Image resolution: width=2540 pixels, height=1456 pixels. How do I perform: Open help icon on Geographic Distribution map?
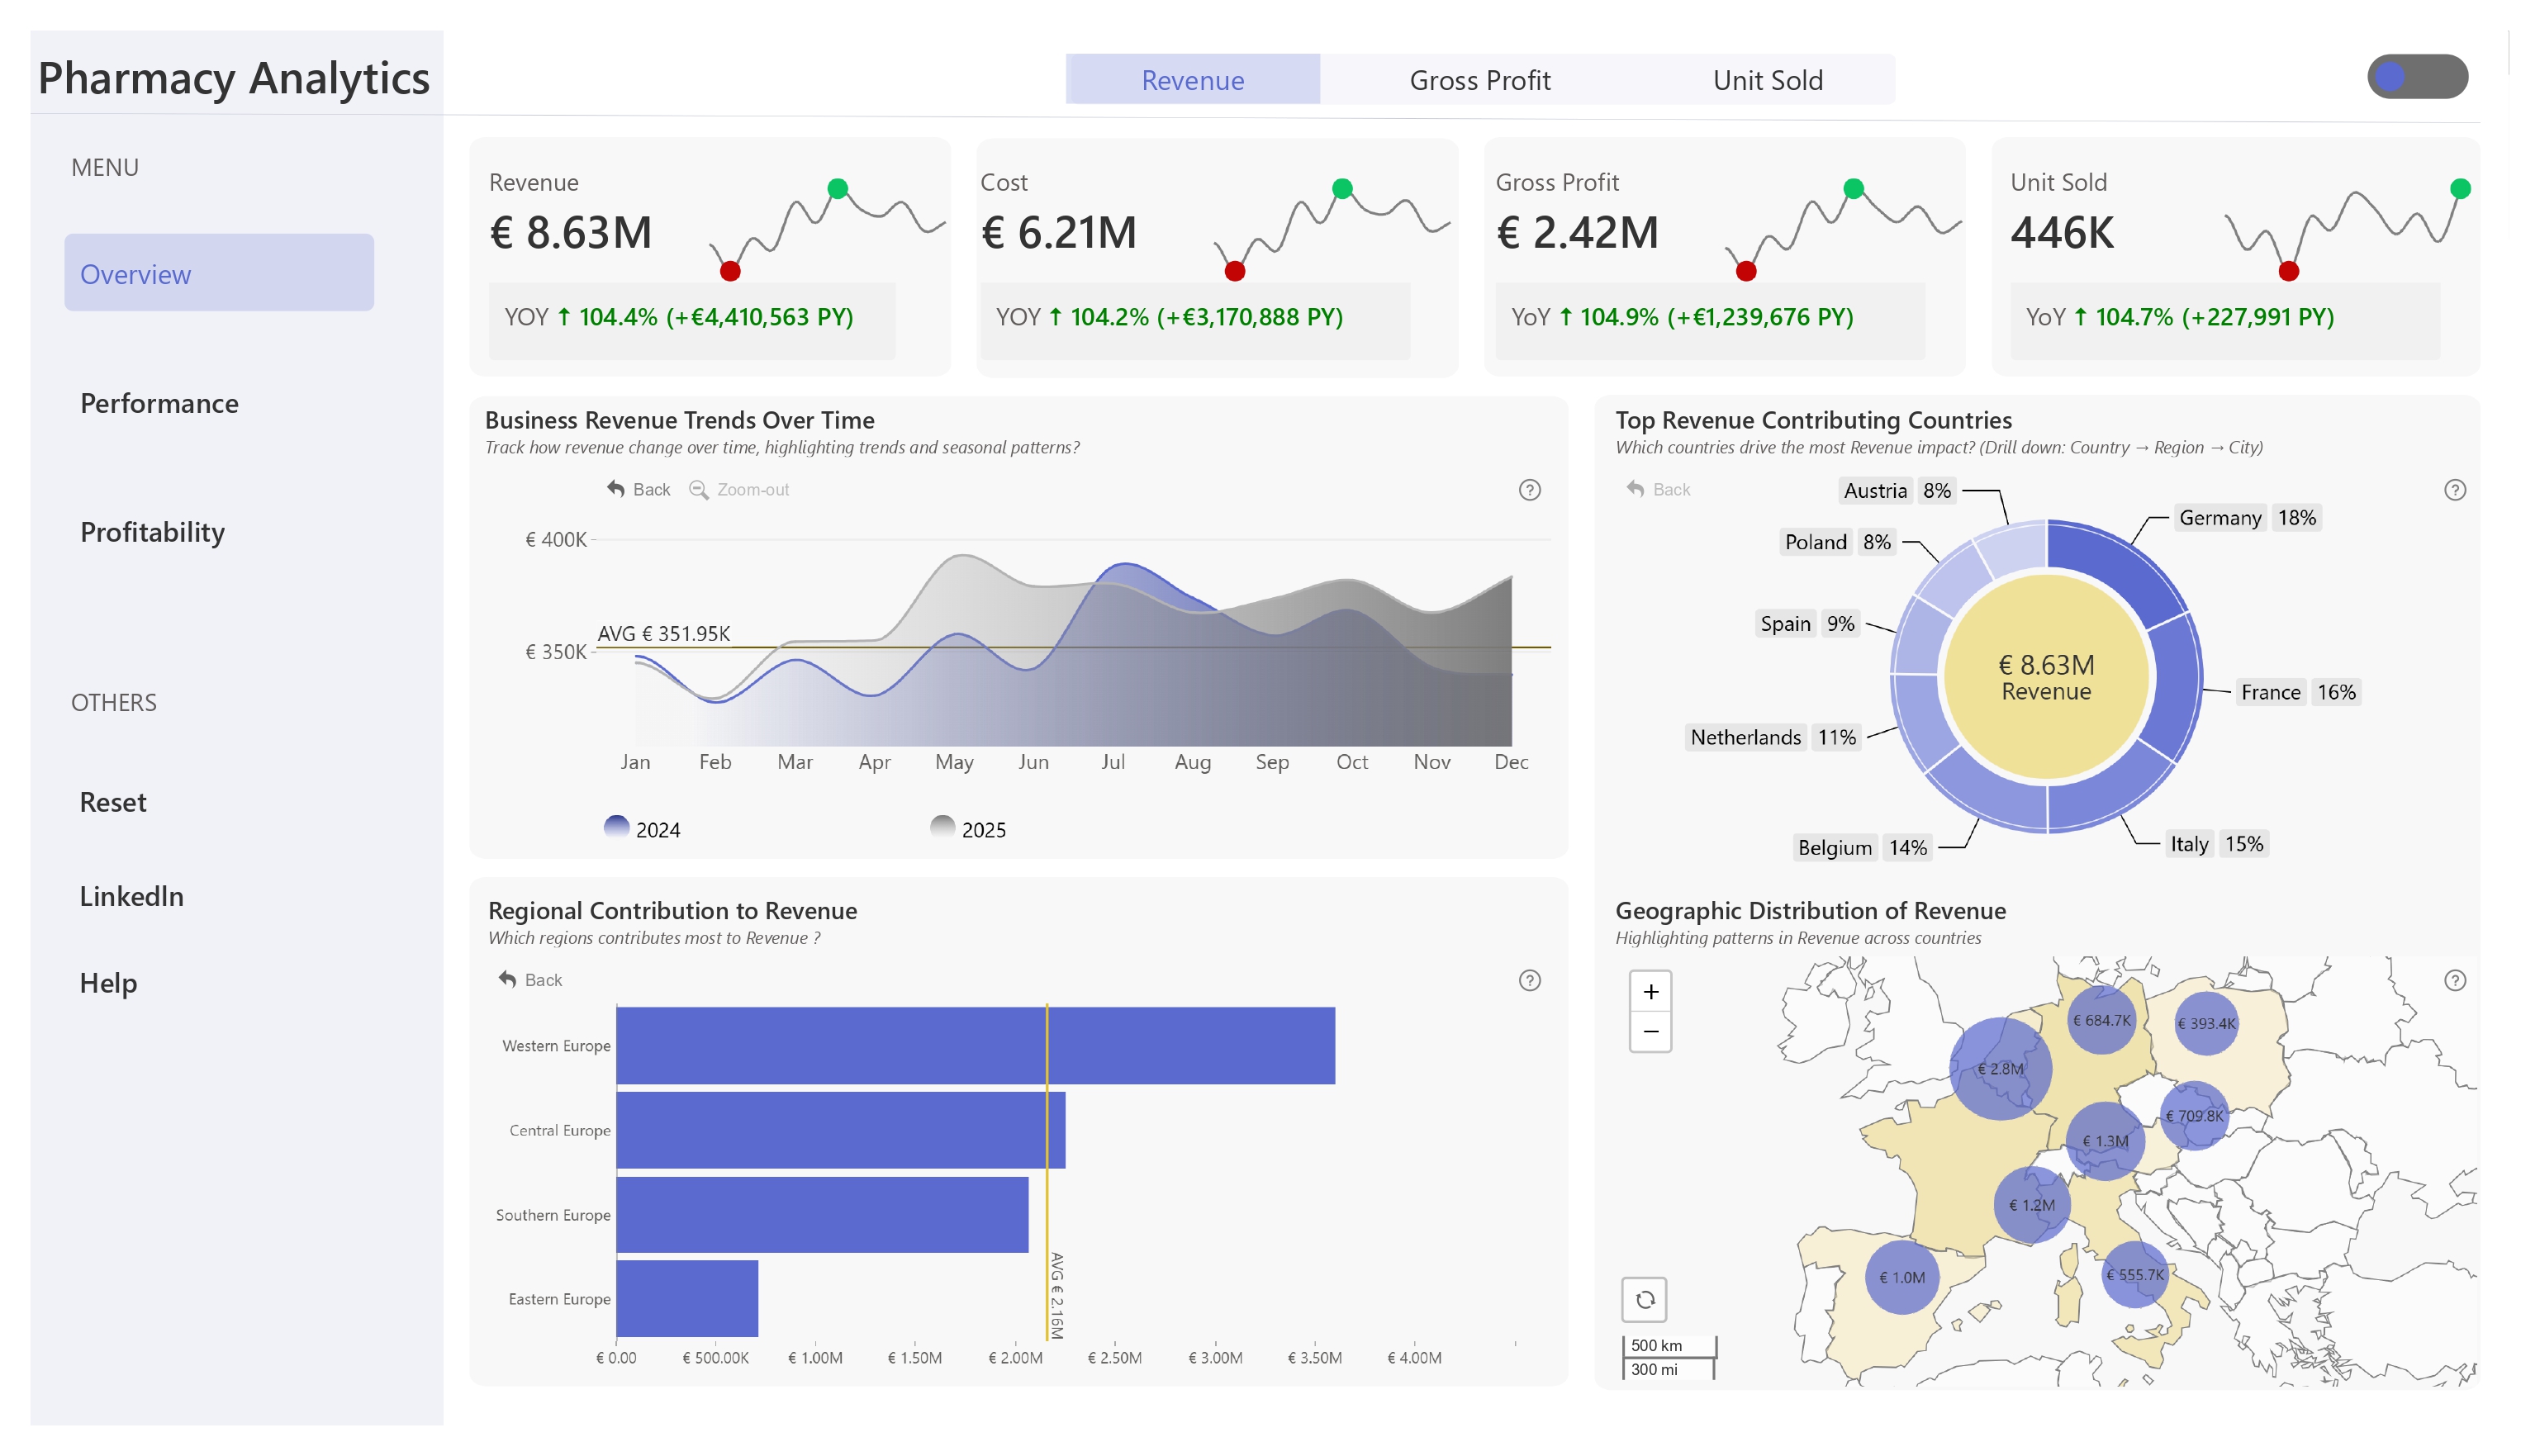pos(2454,980)
